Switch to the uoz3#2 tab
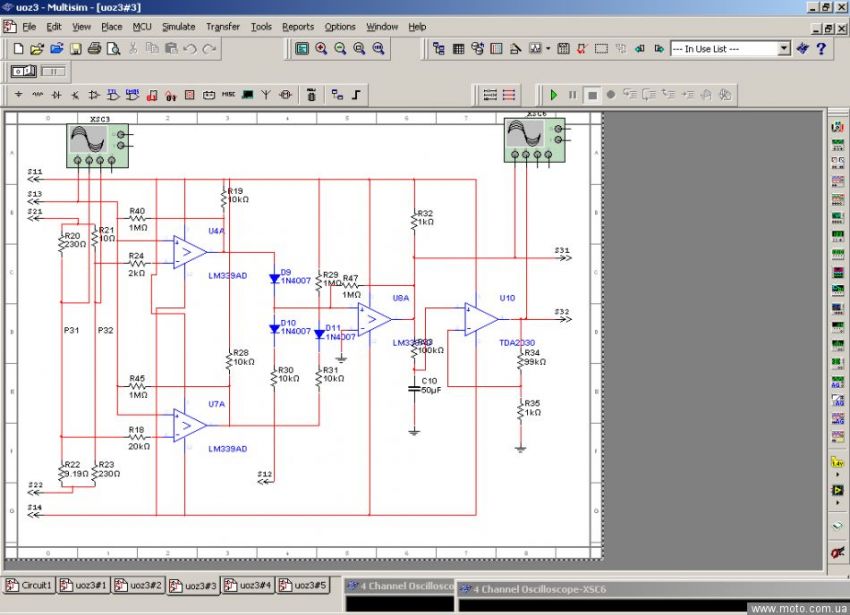Image resolution: width=850 pixels, height=615 pixels. click(x=139, y=585)
